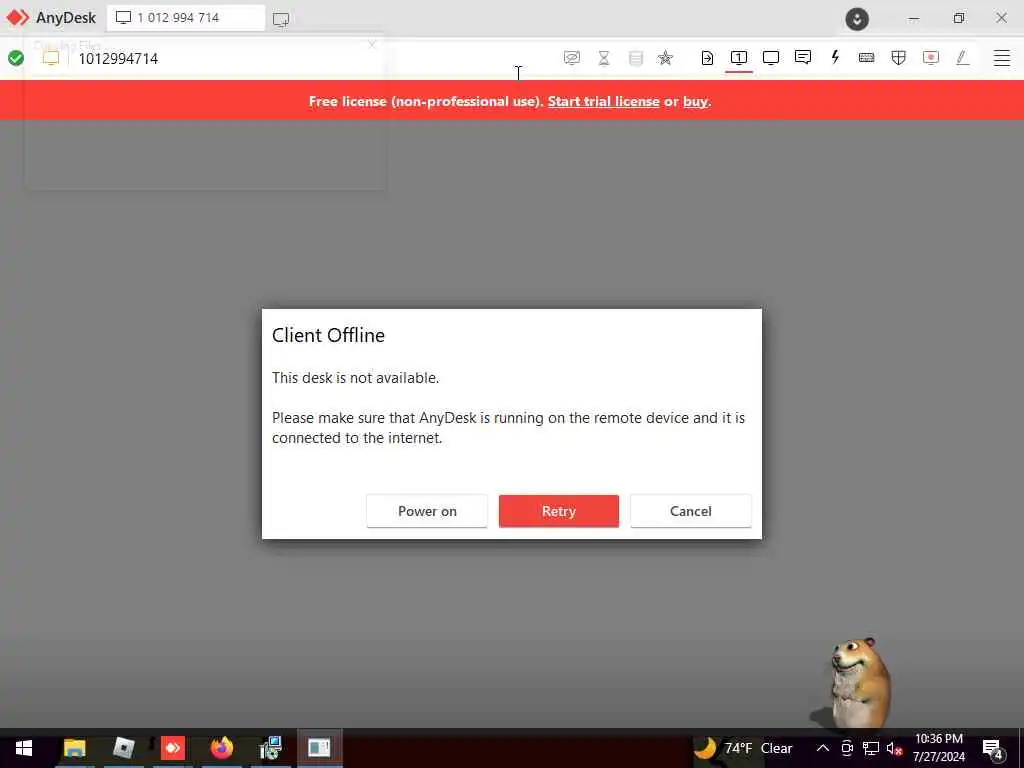Open the network tray icon

pyautogui.click(x=871, y=748)
